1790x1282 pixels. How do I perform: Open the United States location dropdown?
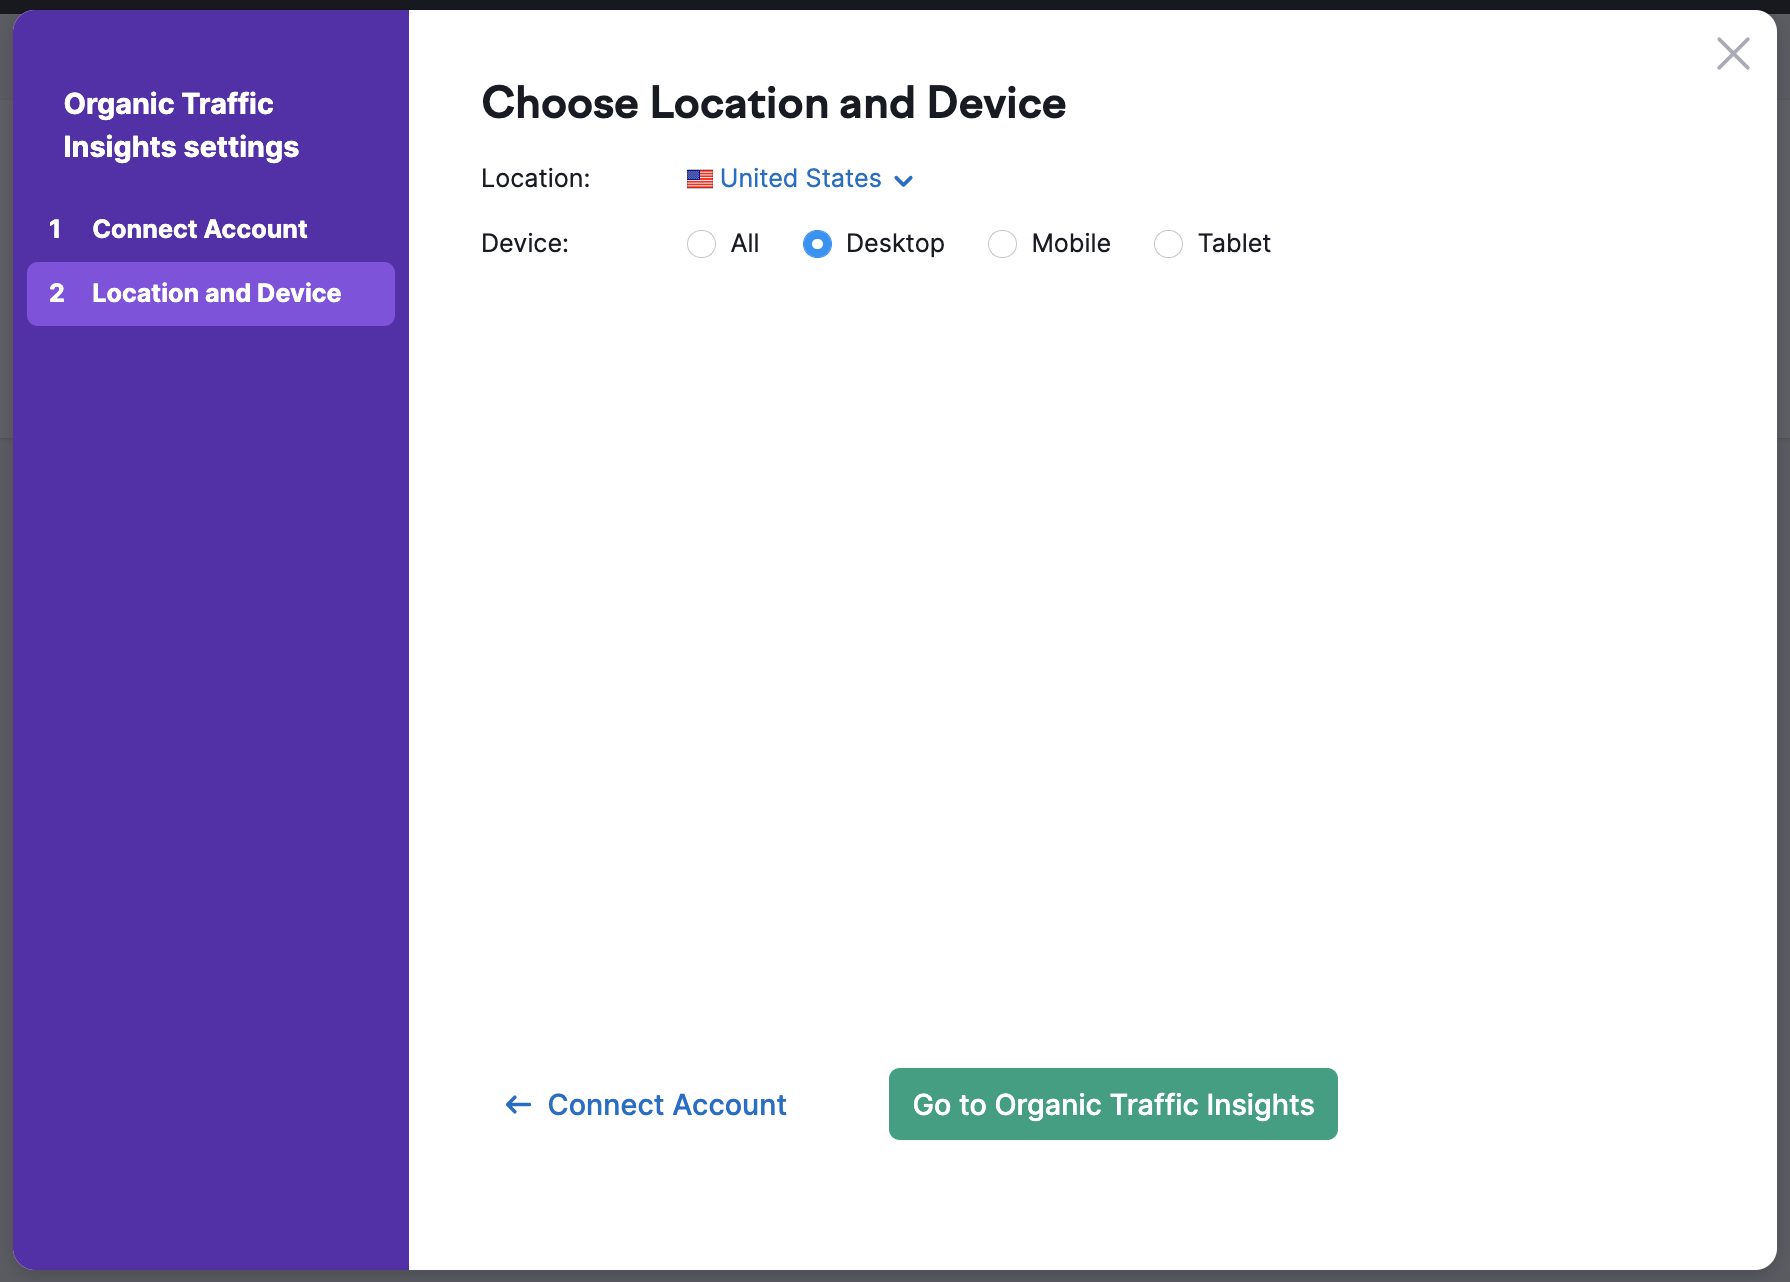point(800,179)
